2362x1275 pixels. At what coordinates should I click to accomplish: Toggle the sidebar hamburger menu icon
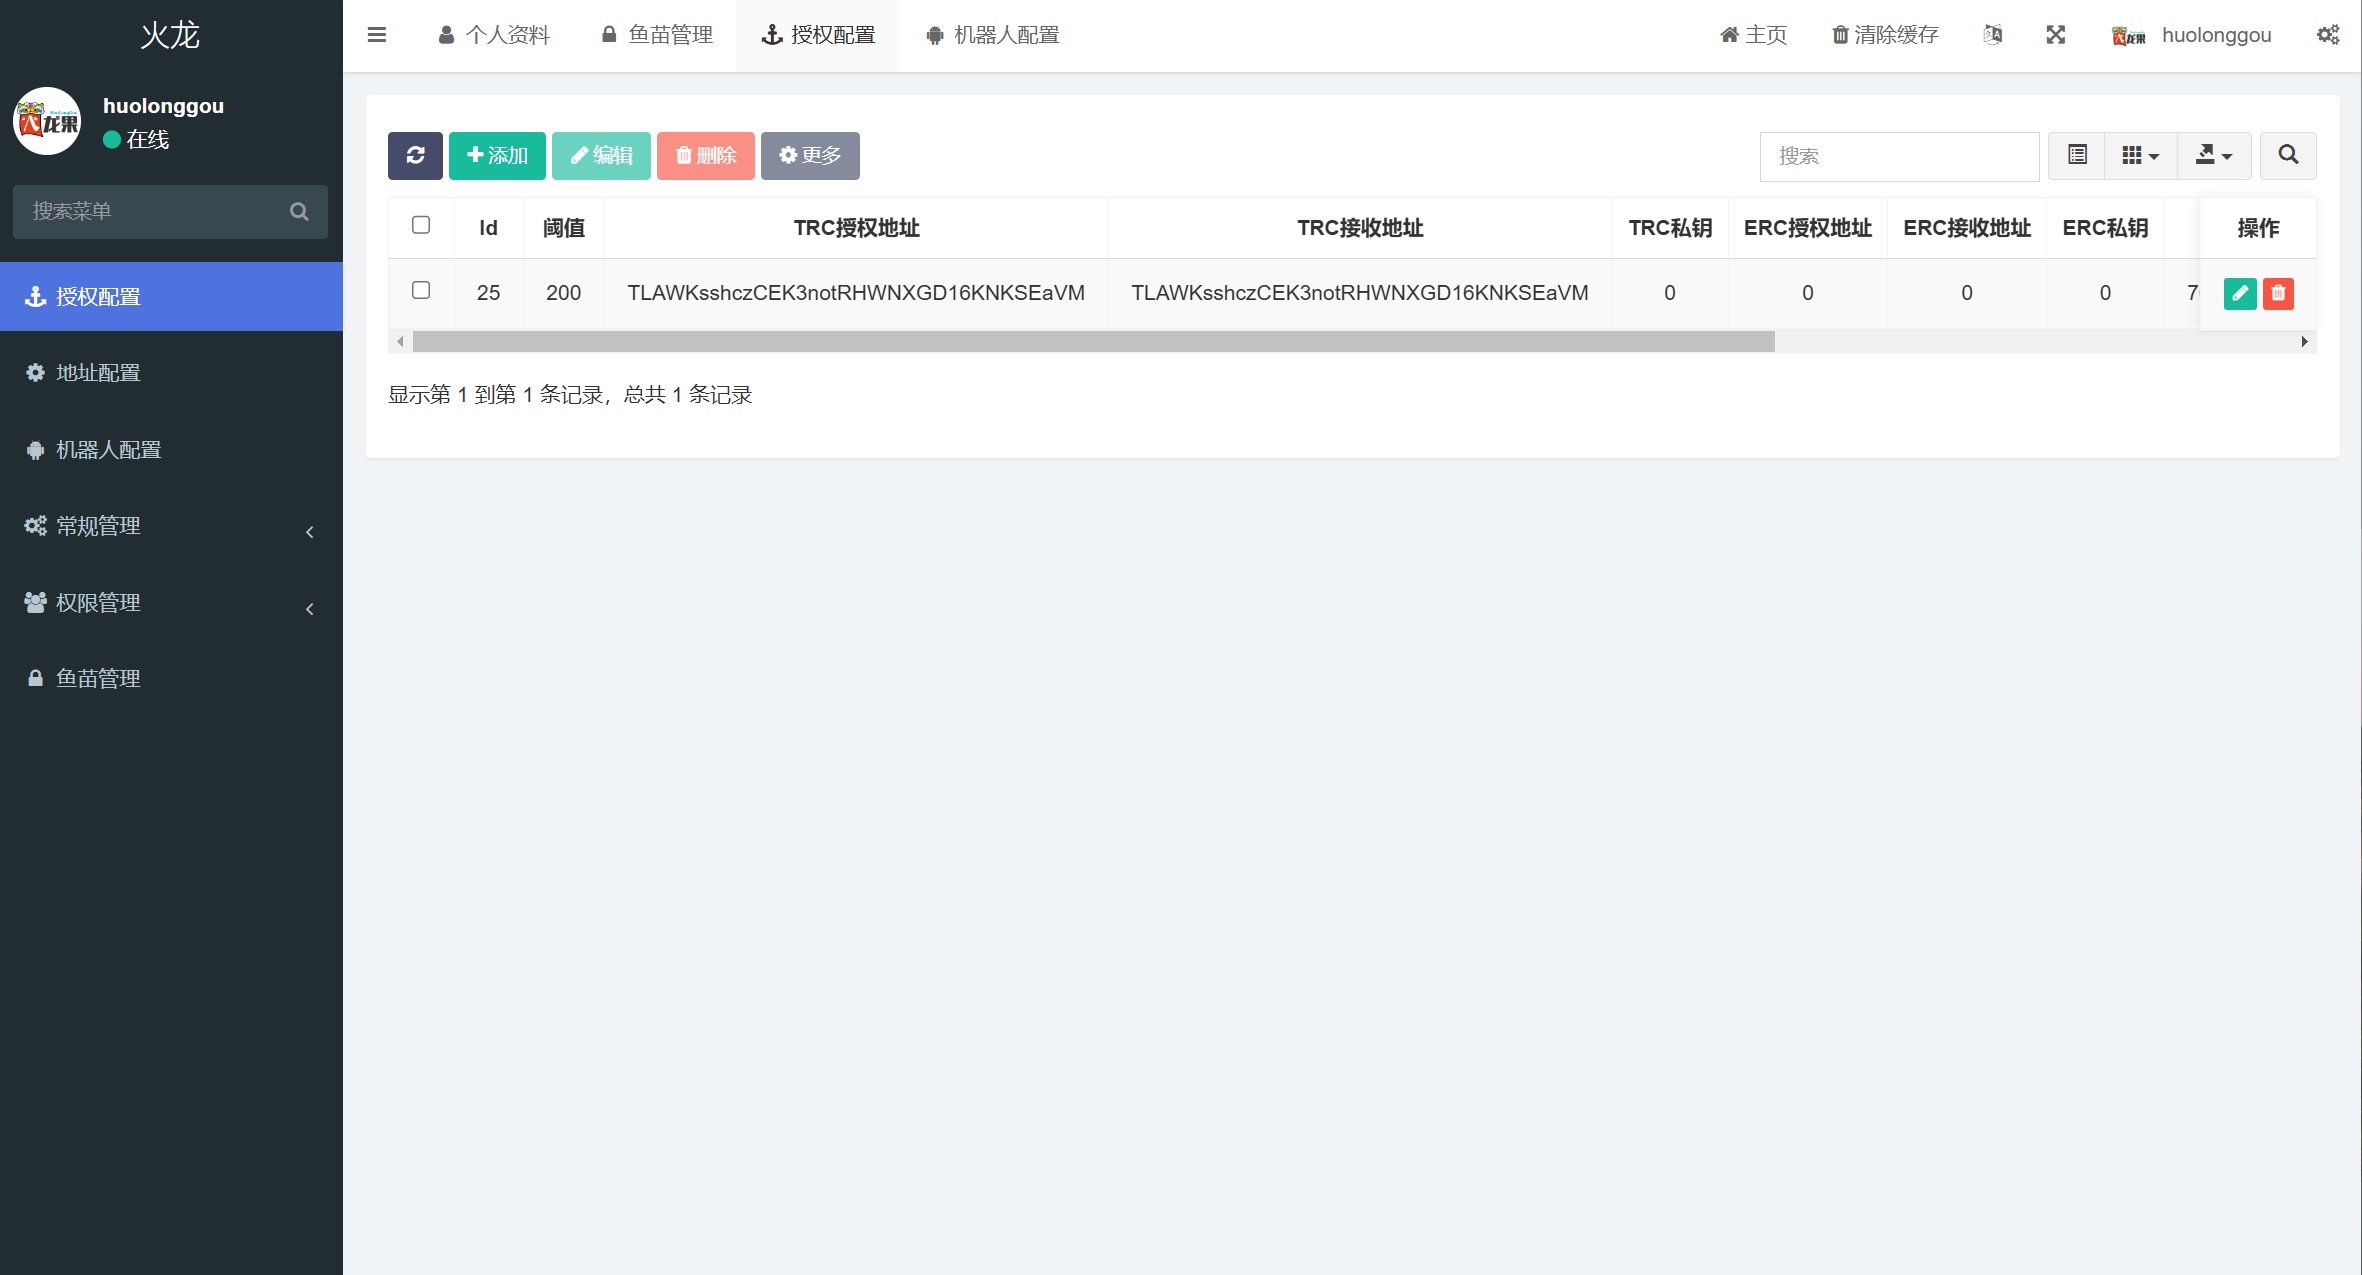pos(377,35)
